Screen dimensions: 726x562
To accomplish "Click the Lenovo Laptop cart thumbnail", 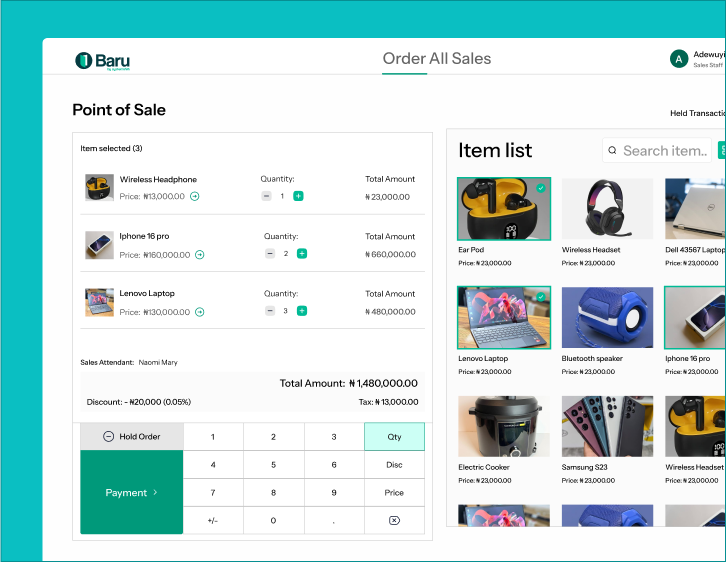I will [99, 303].
